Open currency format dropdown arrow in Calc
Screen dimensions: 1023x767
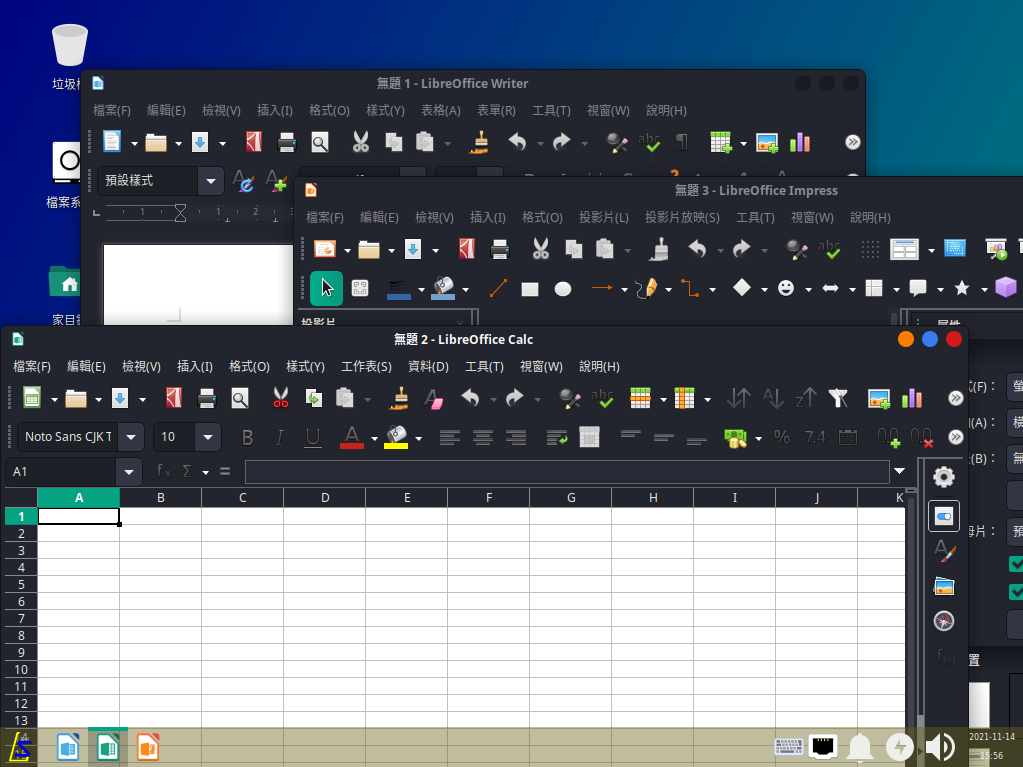tap(758, 438)
